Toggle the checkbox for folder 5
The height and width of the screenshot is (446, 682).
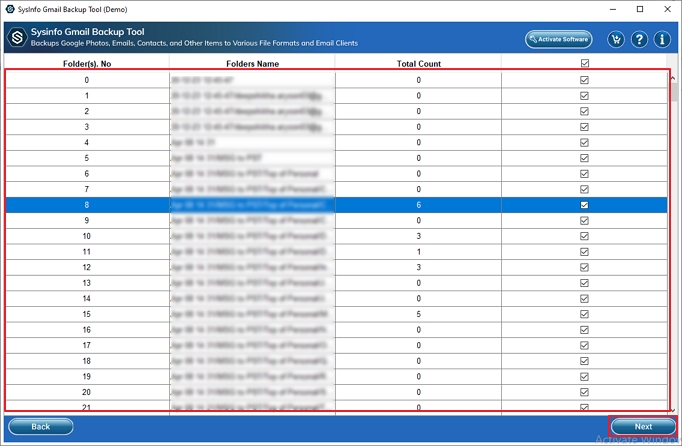[x=584, y=158]
